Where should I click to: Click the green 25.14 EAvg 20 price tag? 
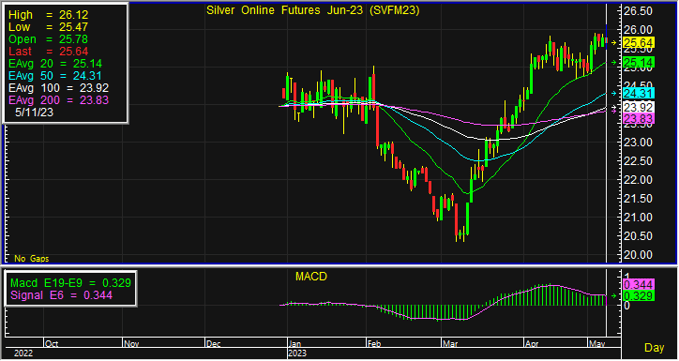(638, 63)
